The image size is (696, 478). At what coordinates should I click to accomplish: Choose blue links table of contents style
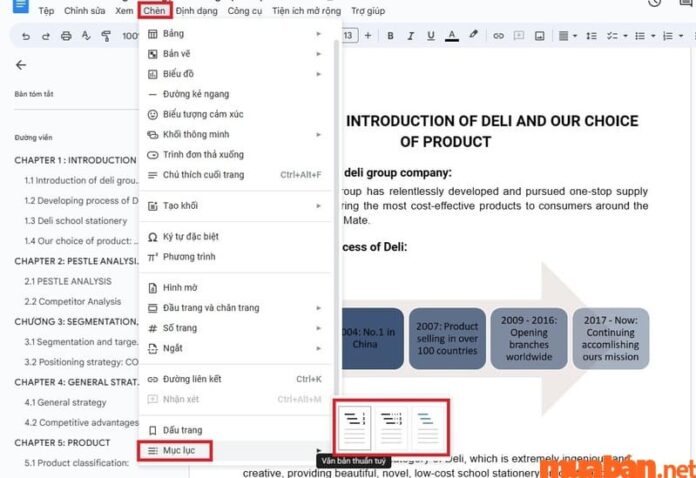click(x=427, y=427)
